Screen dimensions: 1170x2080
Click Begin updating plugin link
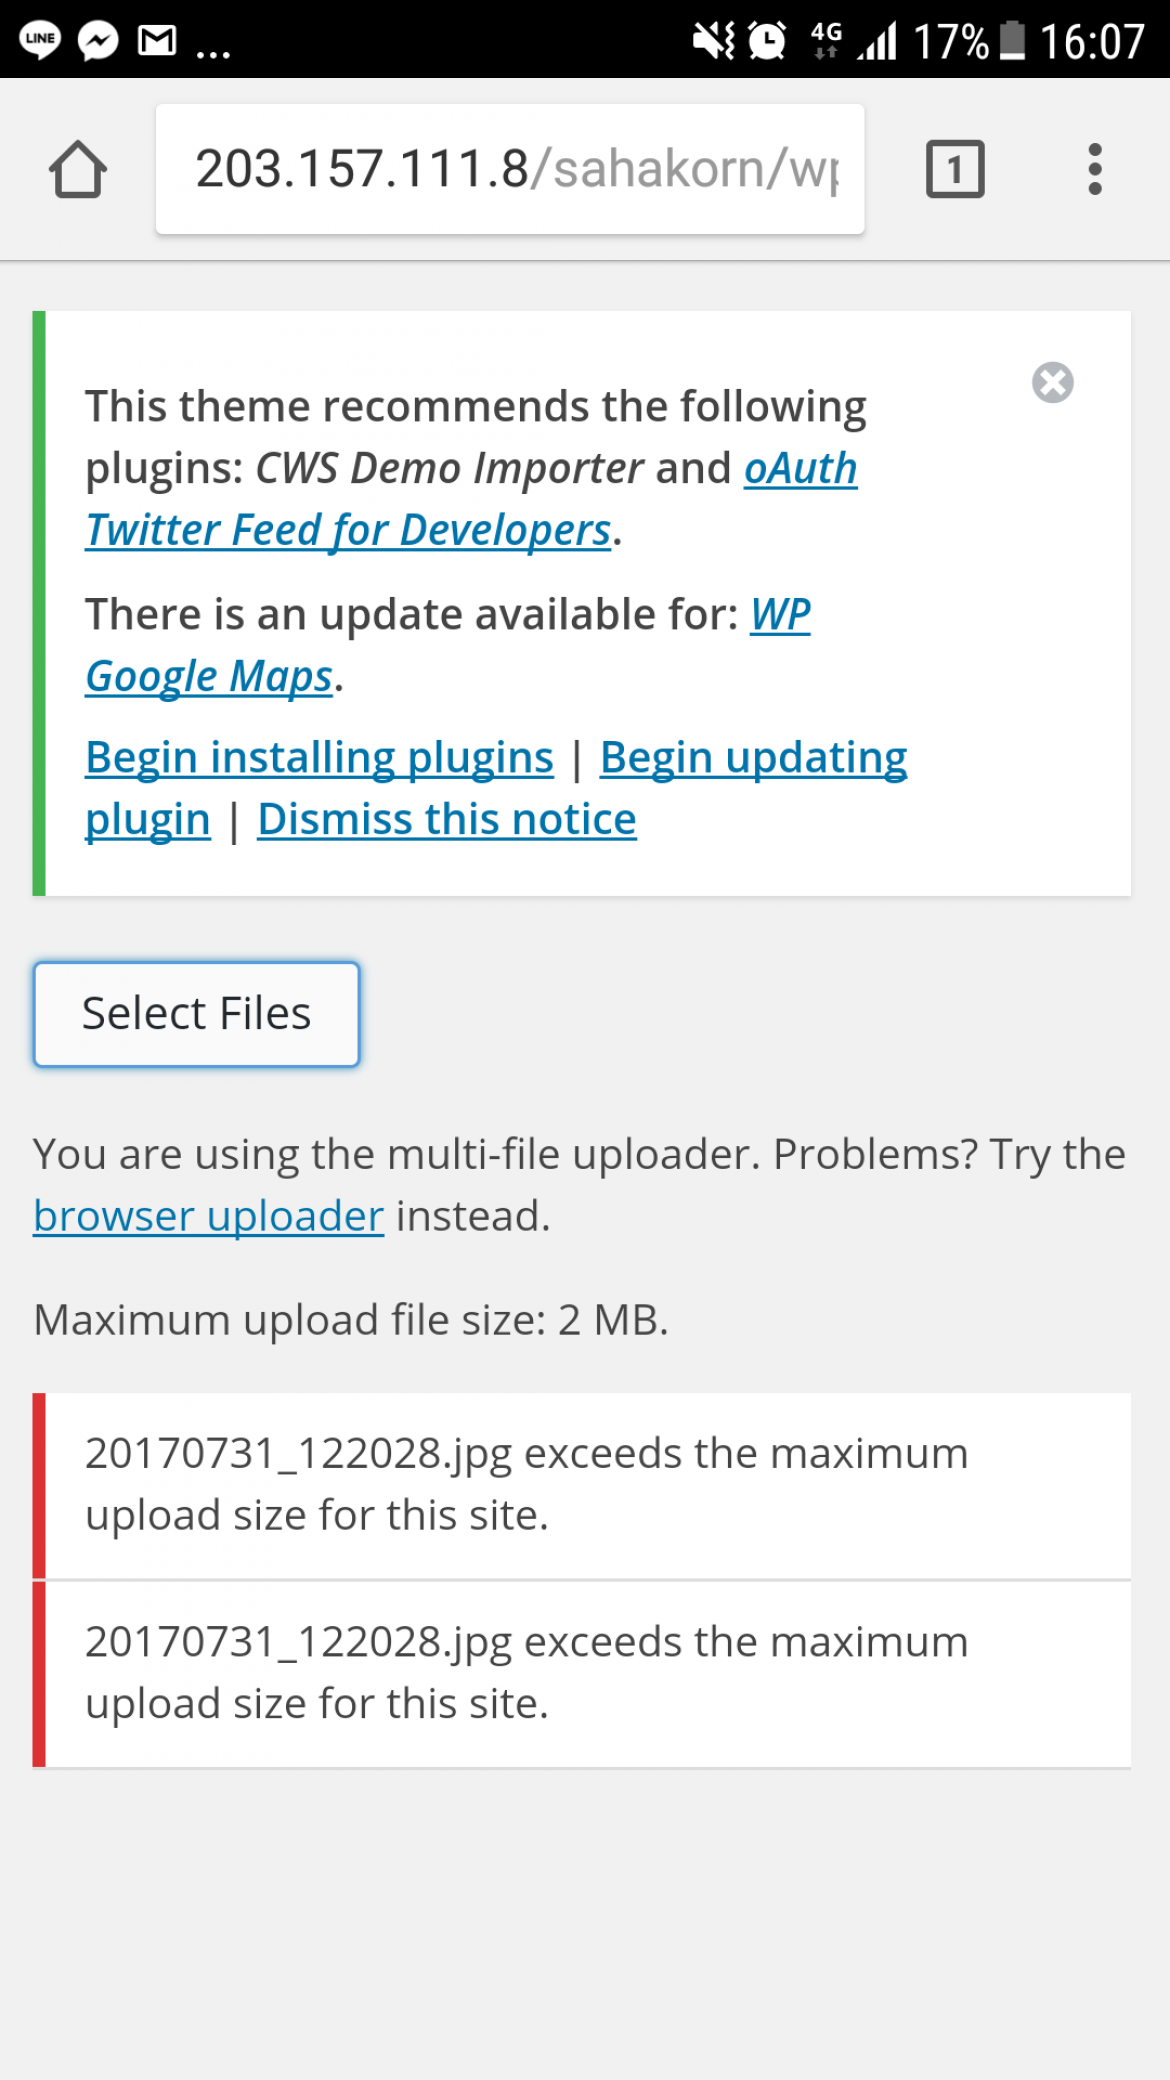[x=496, y=788]
